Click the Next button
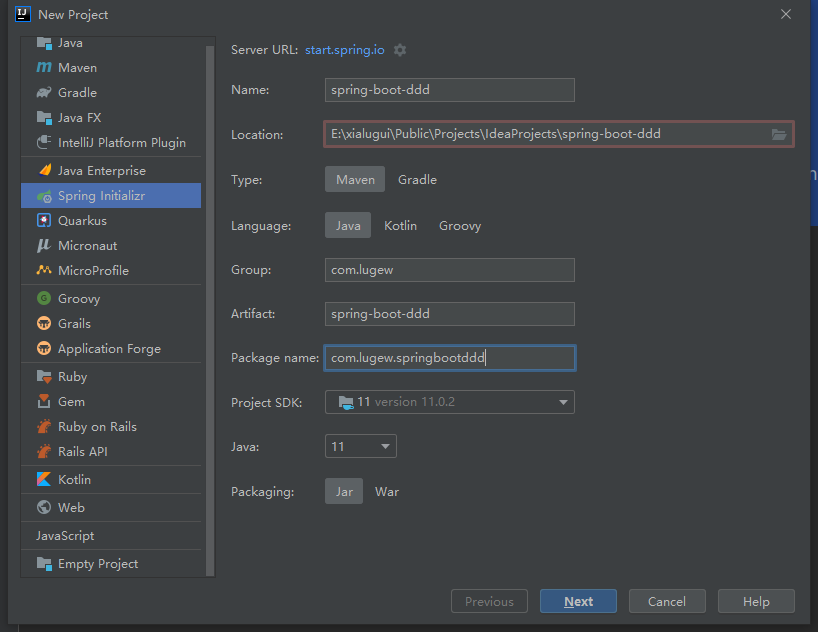The width and height of the screenshot is (818, 632). coord(579,601)
